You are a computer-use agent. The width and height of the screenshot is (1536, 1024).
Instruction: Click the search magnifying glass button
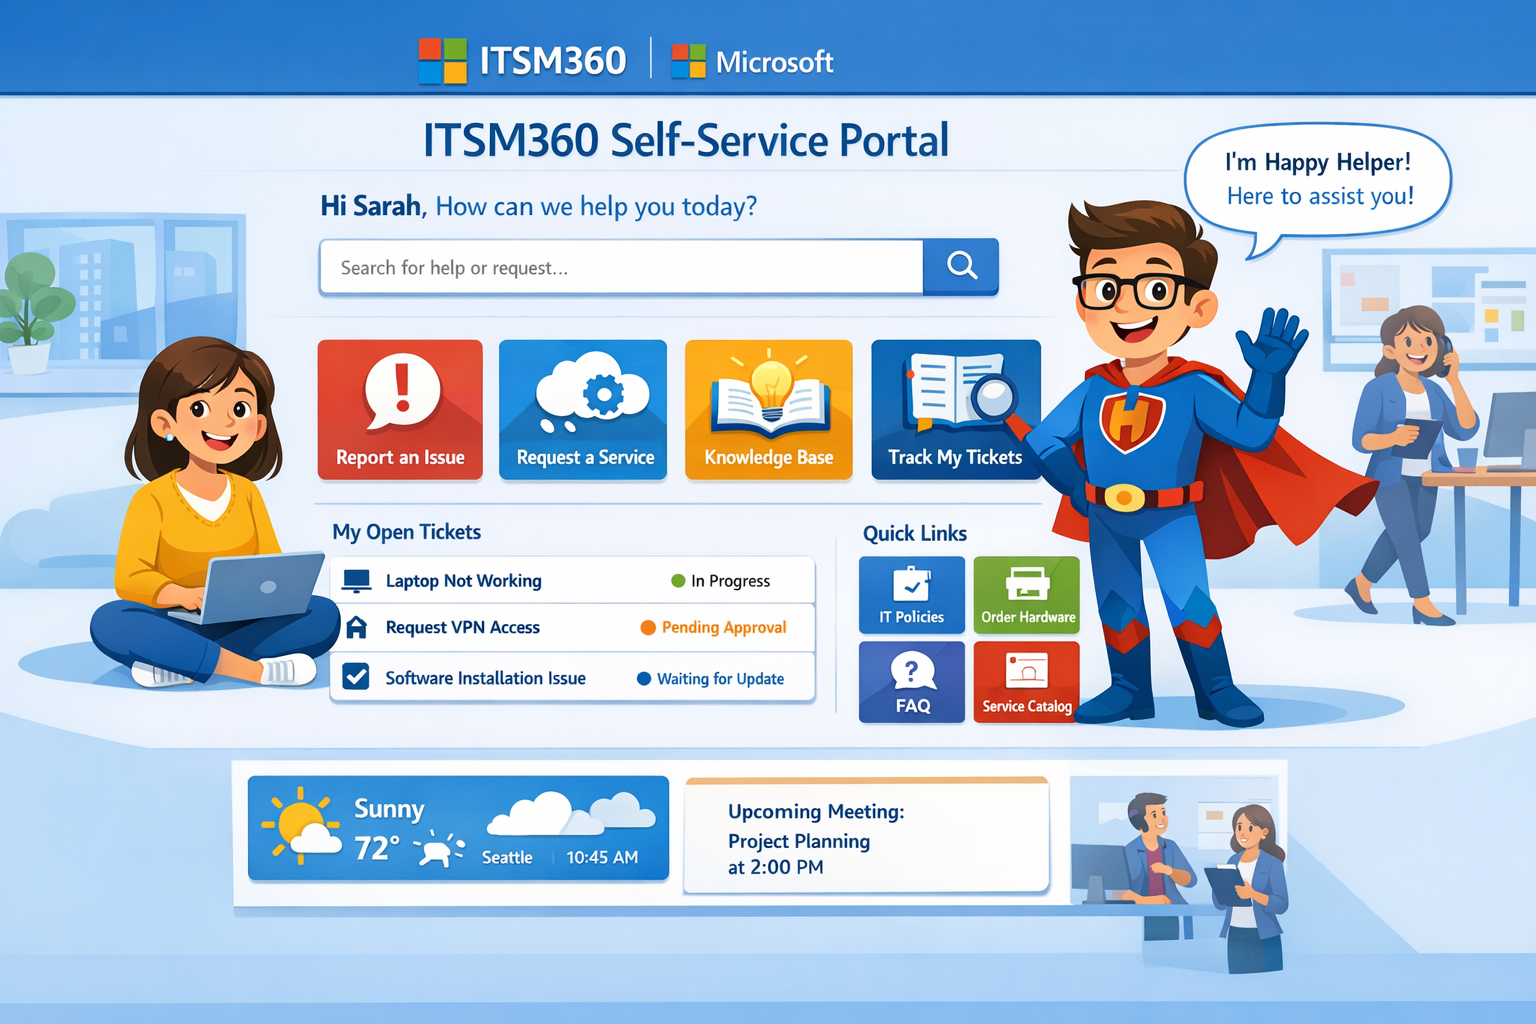(x=960, y=266)
